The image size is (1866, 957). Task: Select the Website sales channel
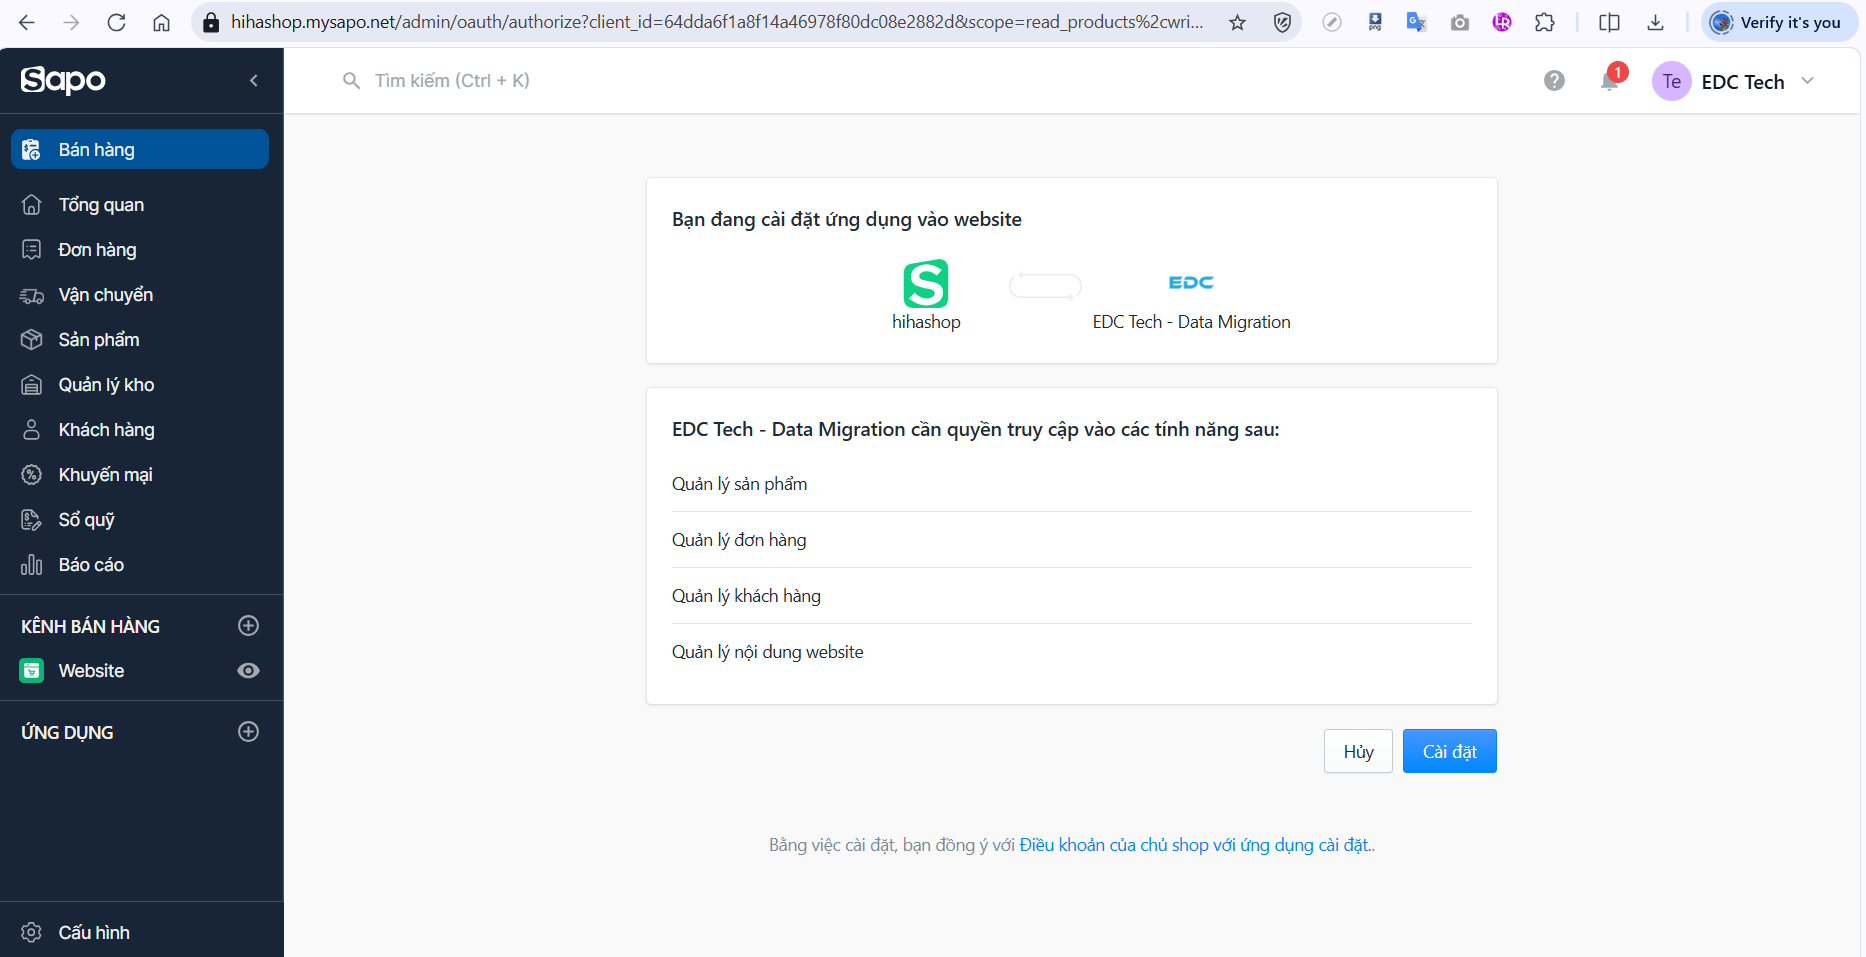tap(91, 671)
